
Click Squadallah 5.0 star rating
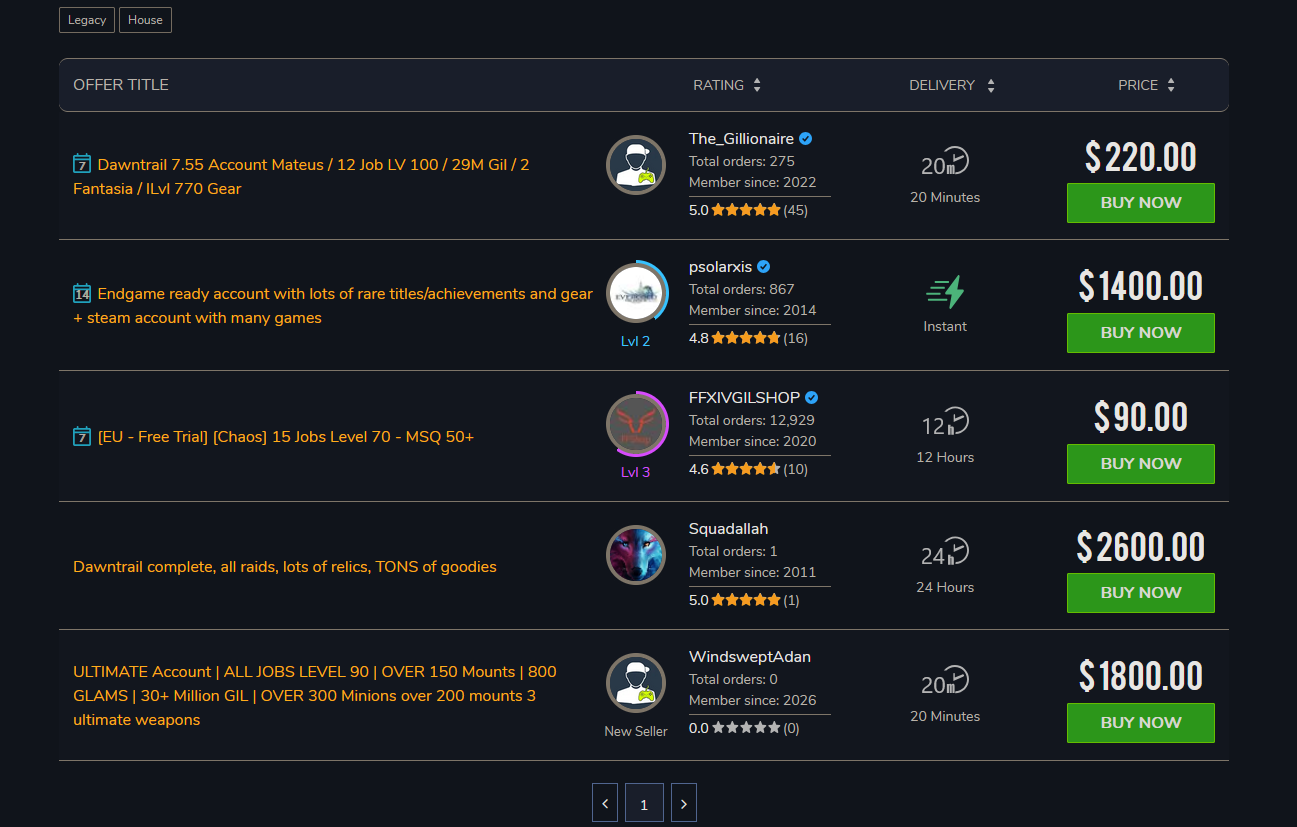click(x=744, y=600)
